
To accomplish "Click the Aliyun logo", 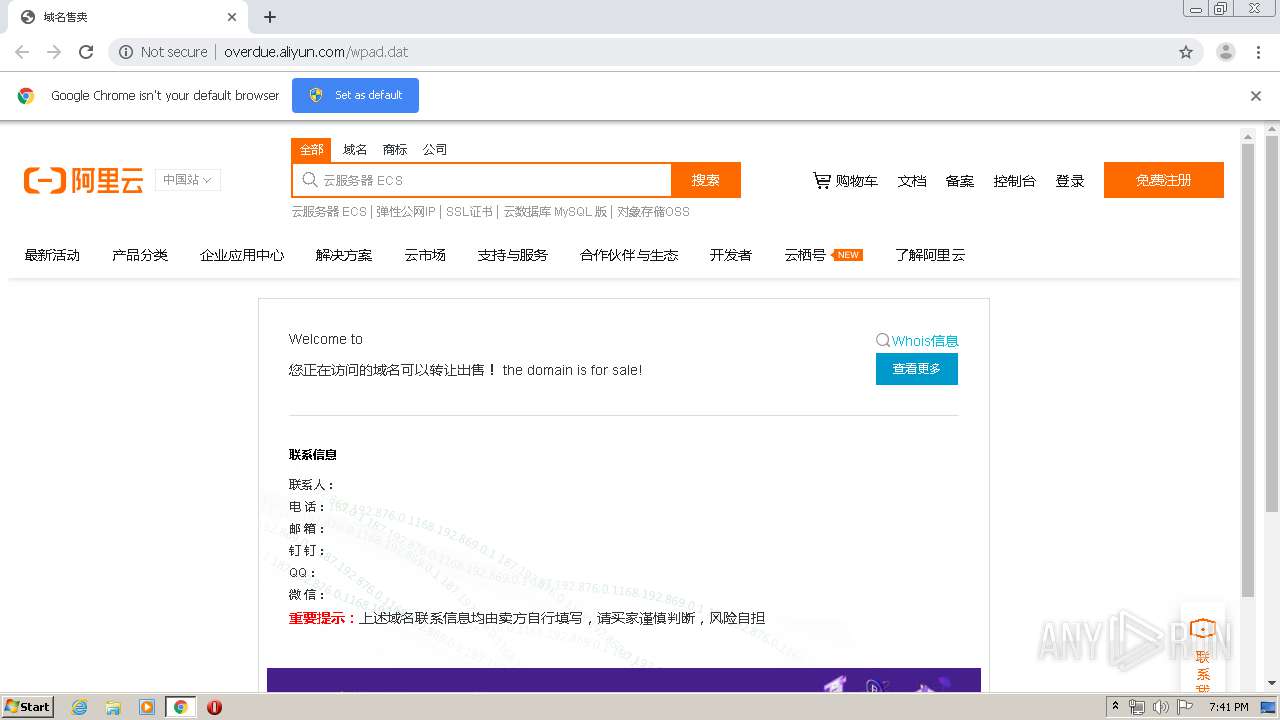I will [x=84, y=180].
